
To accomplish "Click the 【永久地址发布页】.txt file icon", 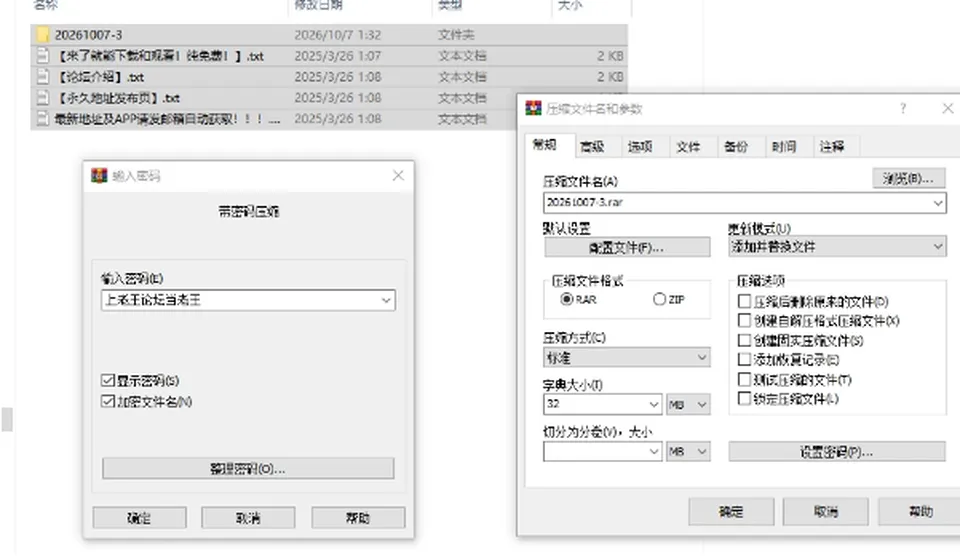I will tap(42, 98).
